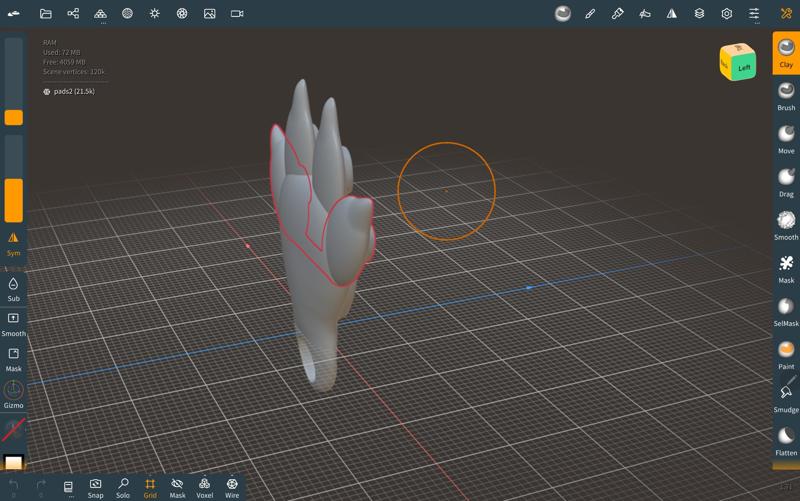
Task: Select the Paint tool
Action: [x=786, y=355]
